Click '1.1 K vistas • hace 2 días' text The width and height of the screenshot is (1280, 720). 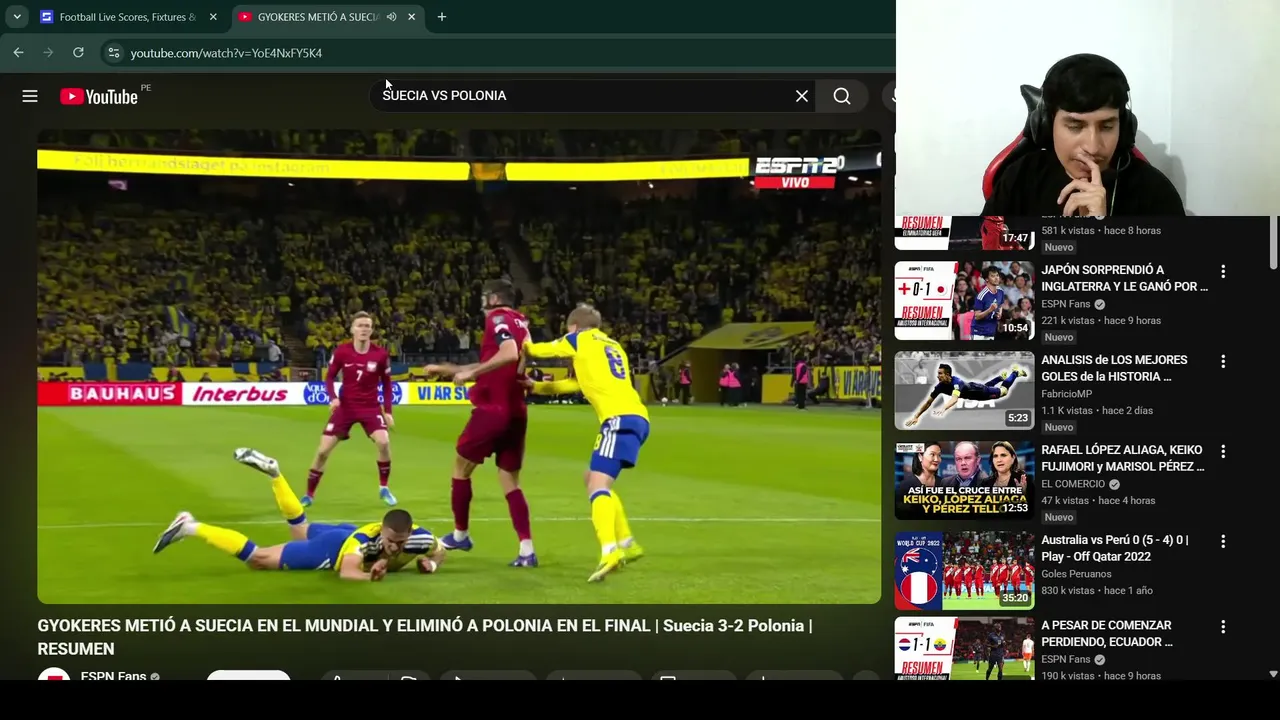coord(1097,411)
